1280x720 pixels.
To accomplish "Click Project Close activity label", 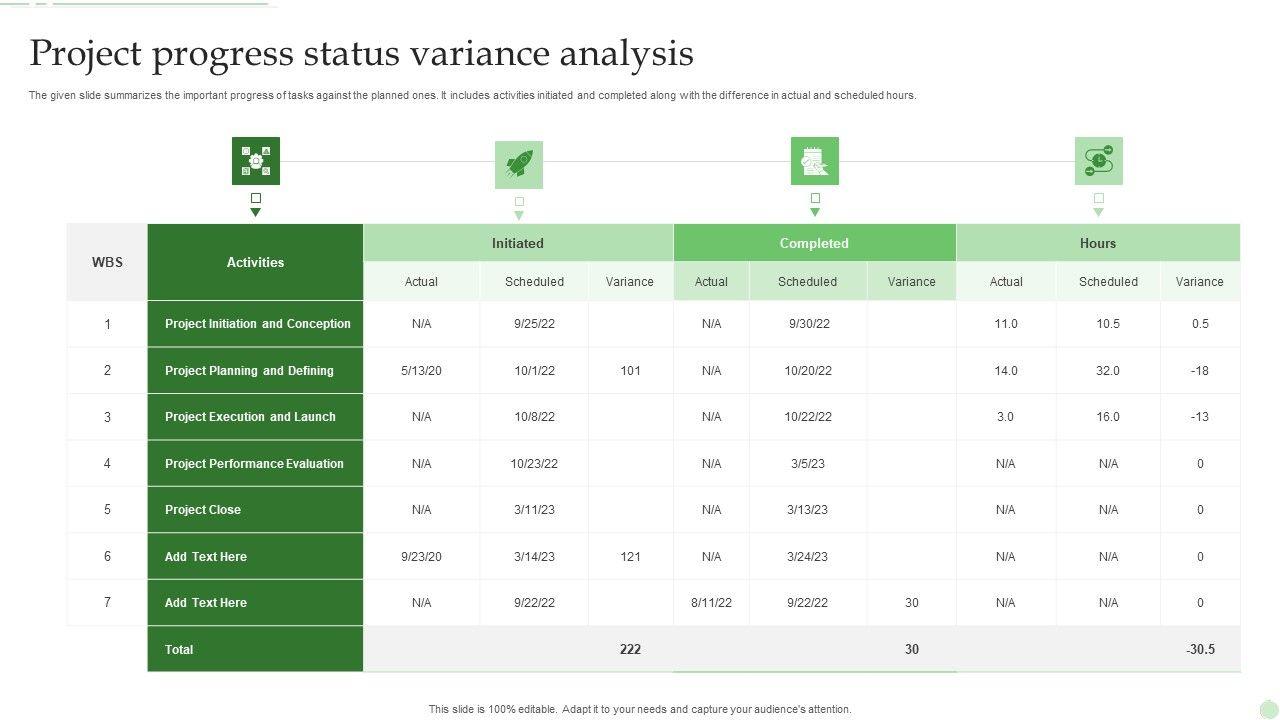I will coord(203,510).
